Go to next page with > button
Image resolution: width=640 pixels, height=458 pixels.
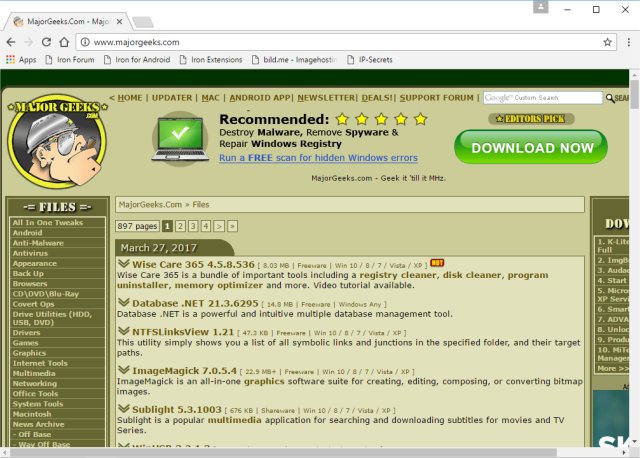pos(219,226)
